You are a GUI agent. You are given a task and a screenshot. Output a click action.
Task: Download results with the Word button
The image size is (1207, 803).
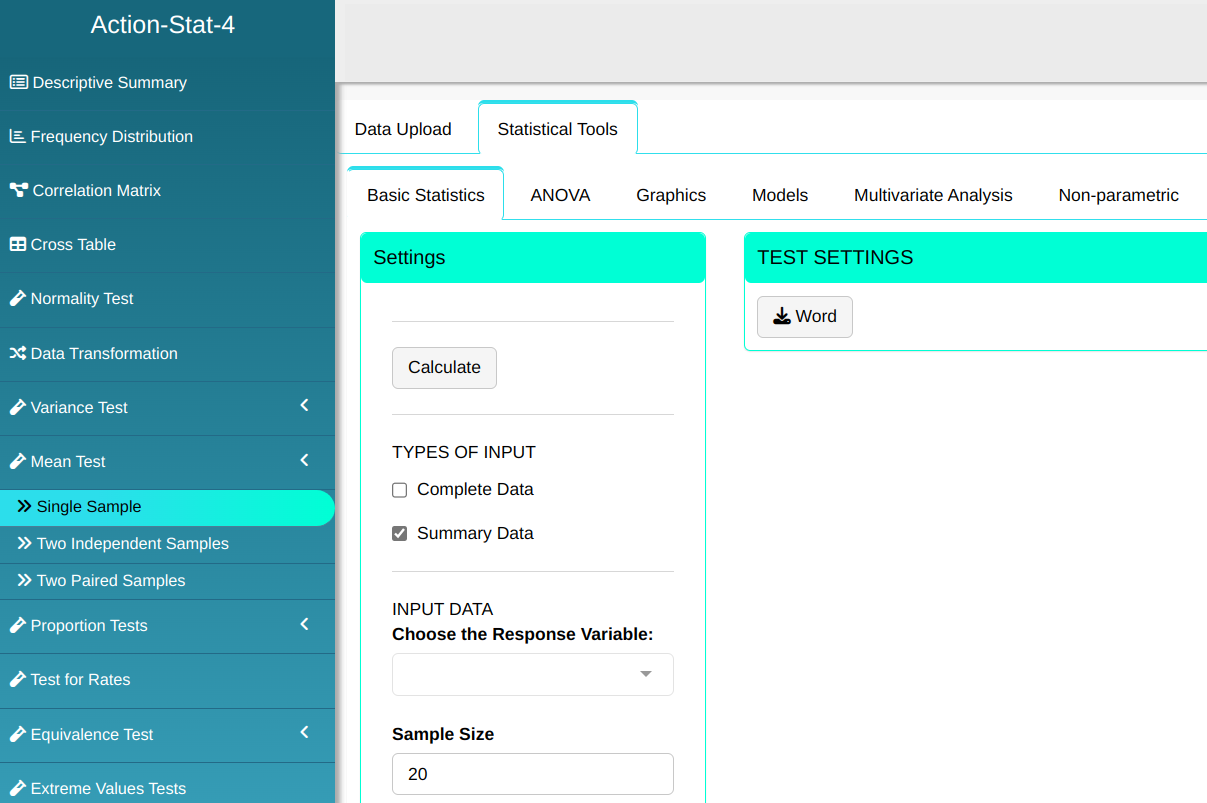click(804, 317)
